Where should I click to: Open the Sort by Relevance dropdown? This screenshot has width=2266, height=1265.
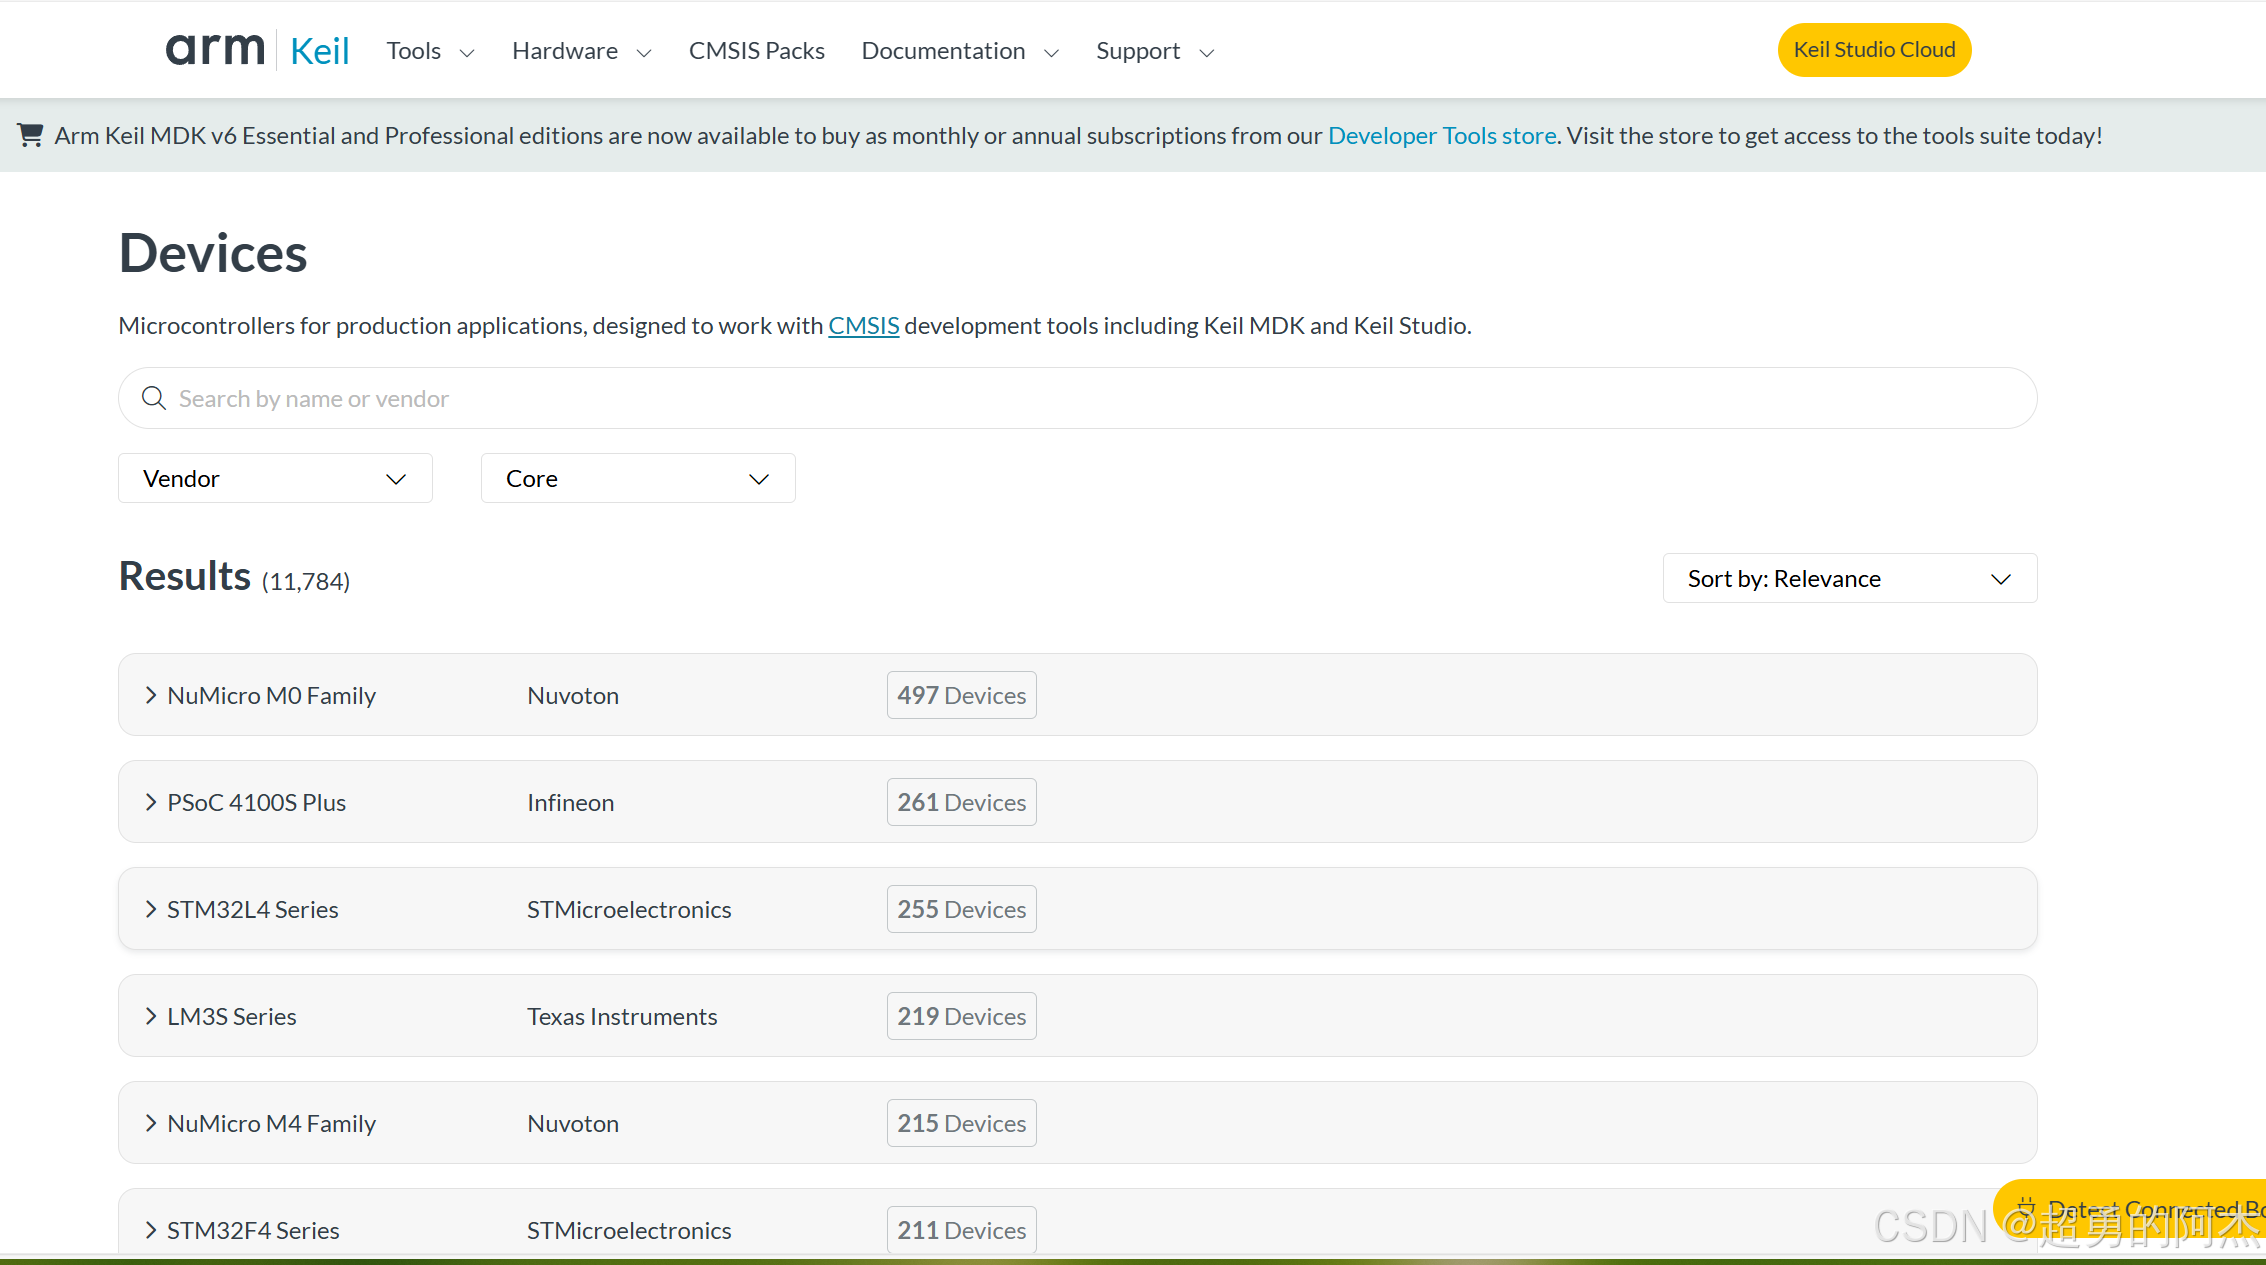(x=1849, y=578)
